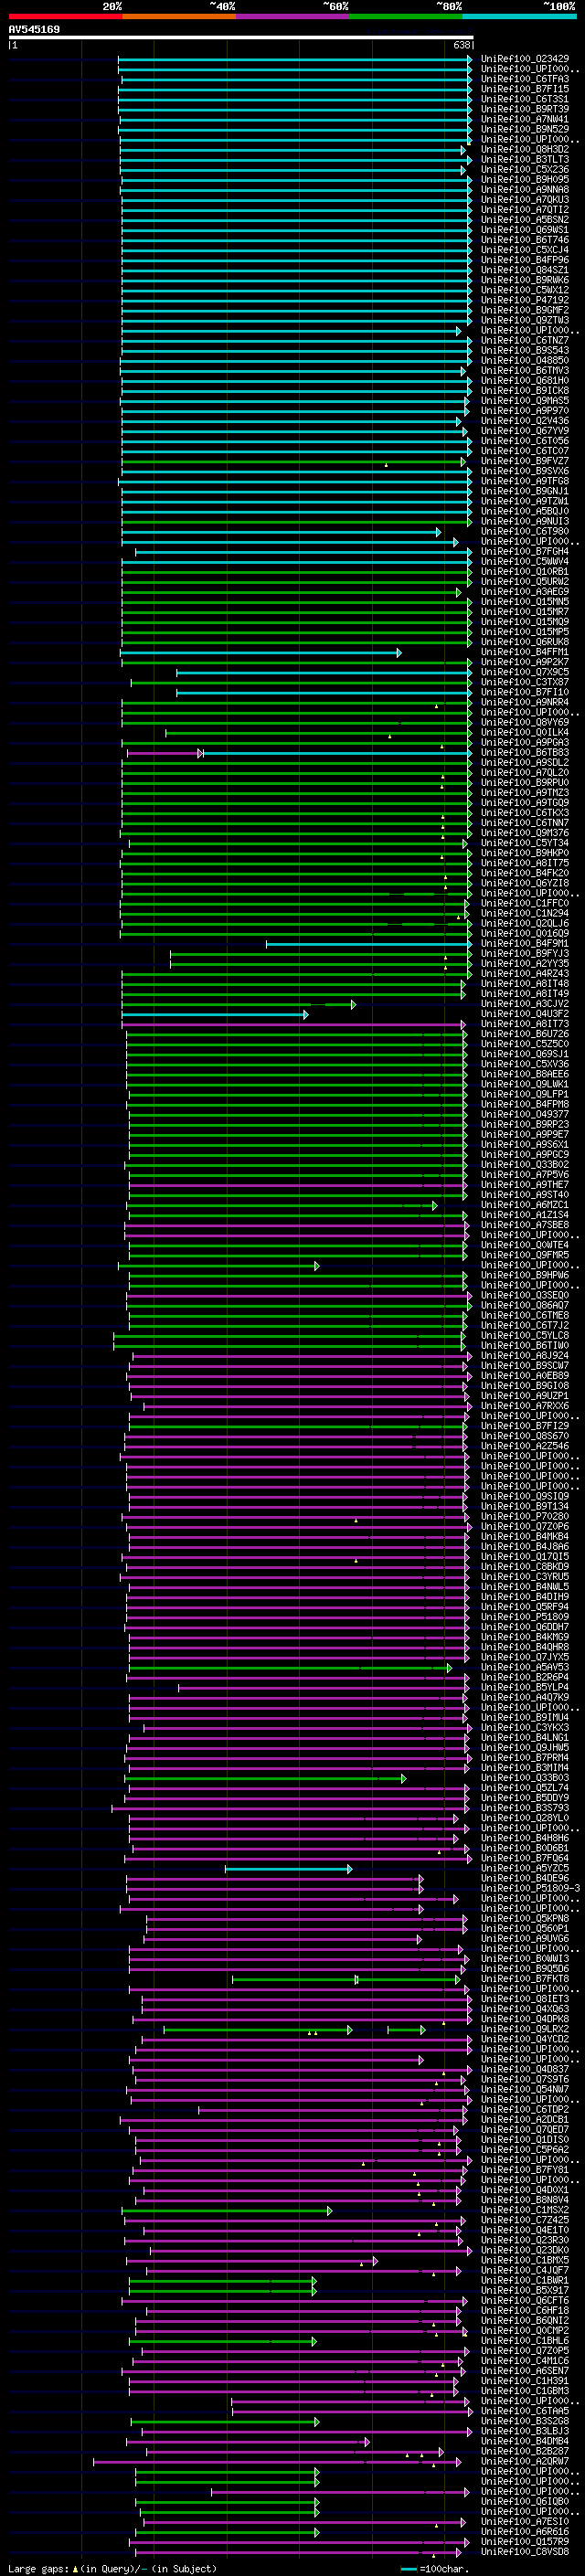Viewport: 585px width, 2576px height.
Task: Select the UniRef100_Q9M376 label
Action: [x=524, y=833]
